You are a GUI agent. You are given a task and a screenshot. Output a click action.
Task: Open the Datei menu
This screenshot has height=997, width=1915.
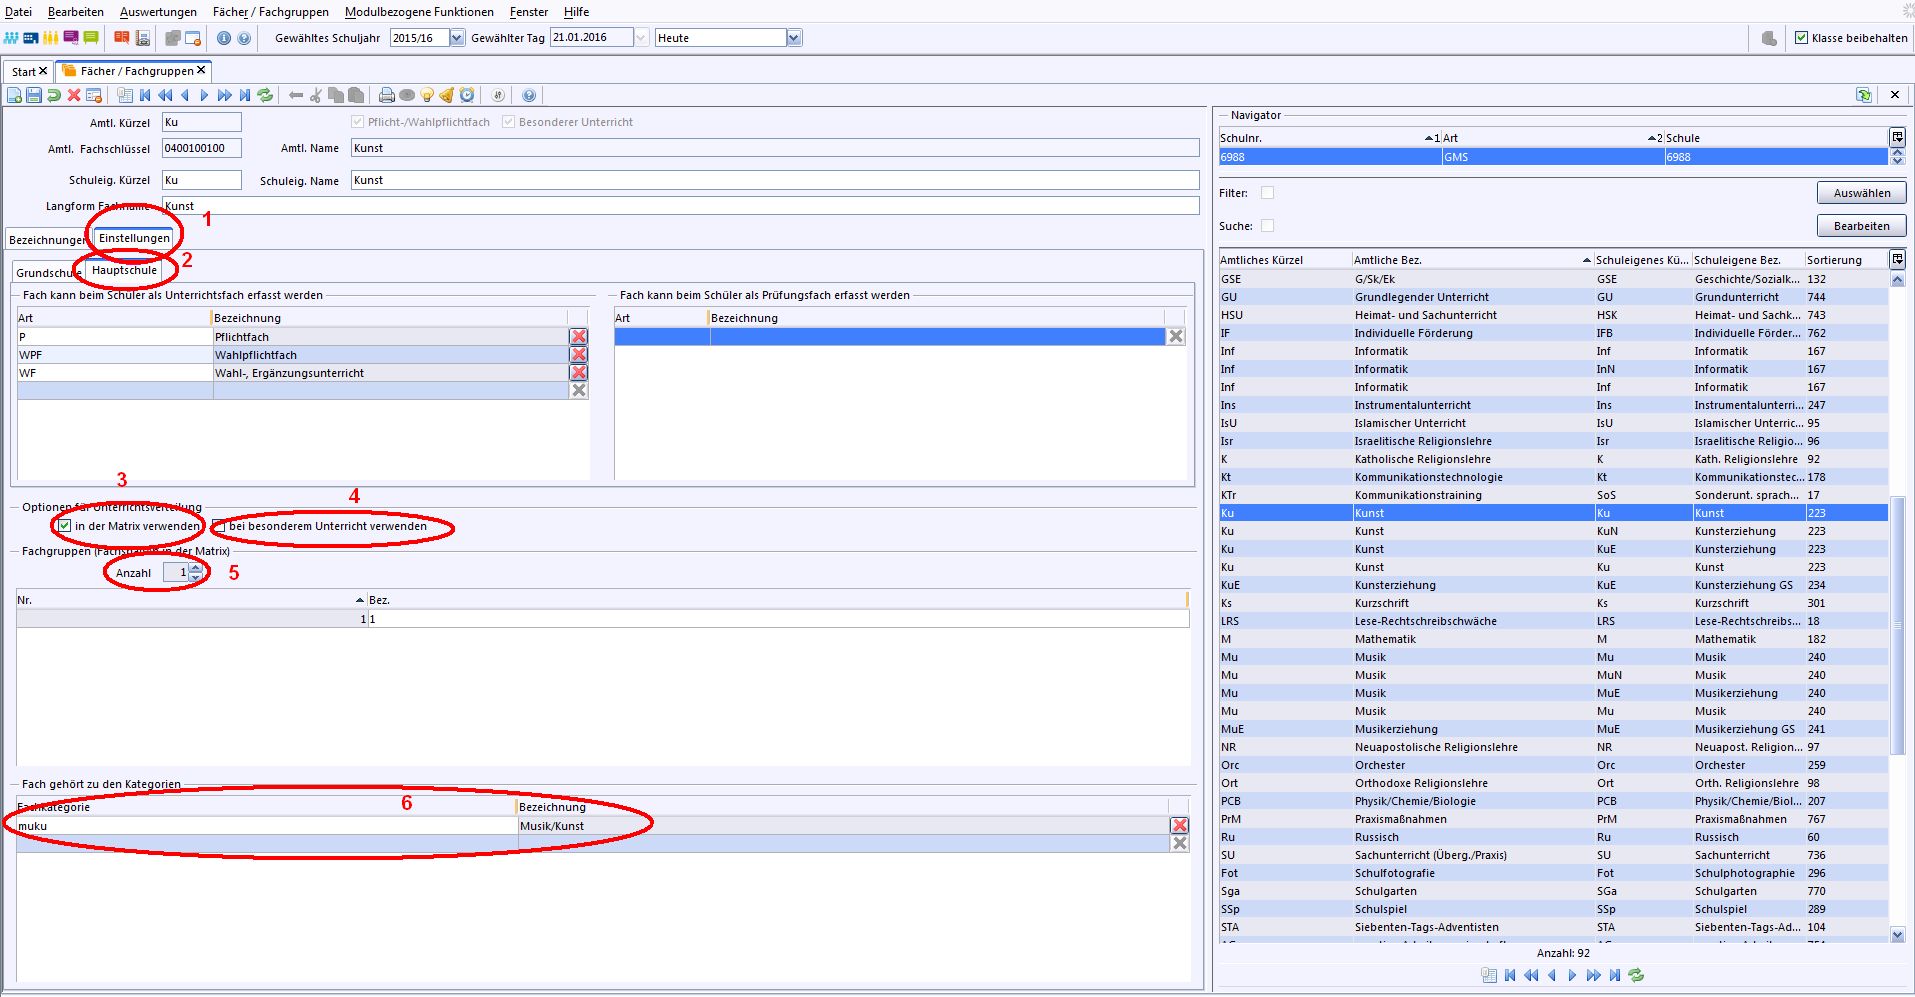tap(18, 12)
